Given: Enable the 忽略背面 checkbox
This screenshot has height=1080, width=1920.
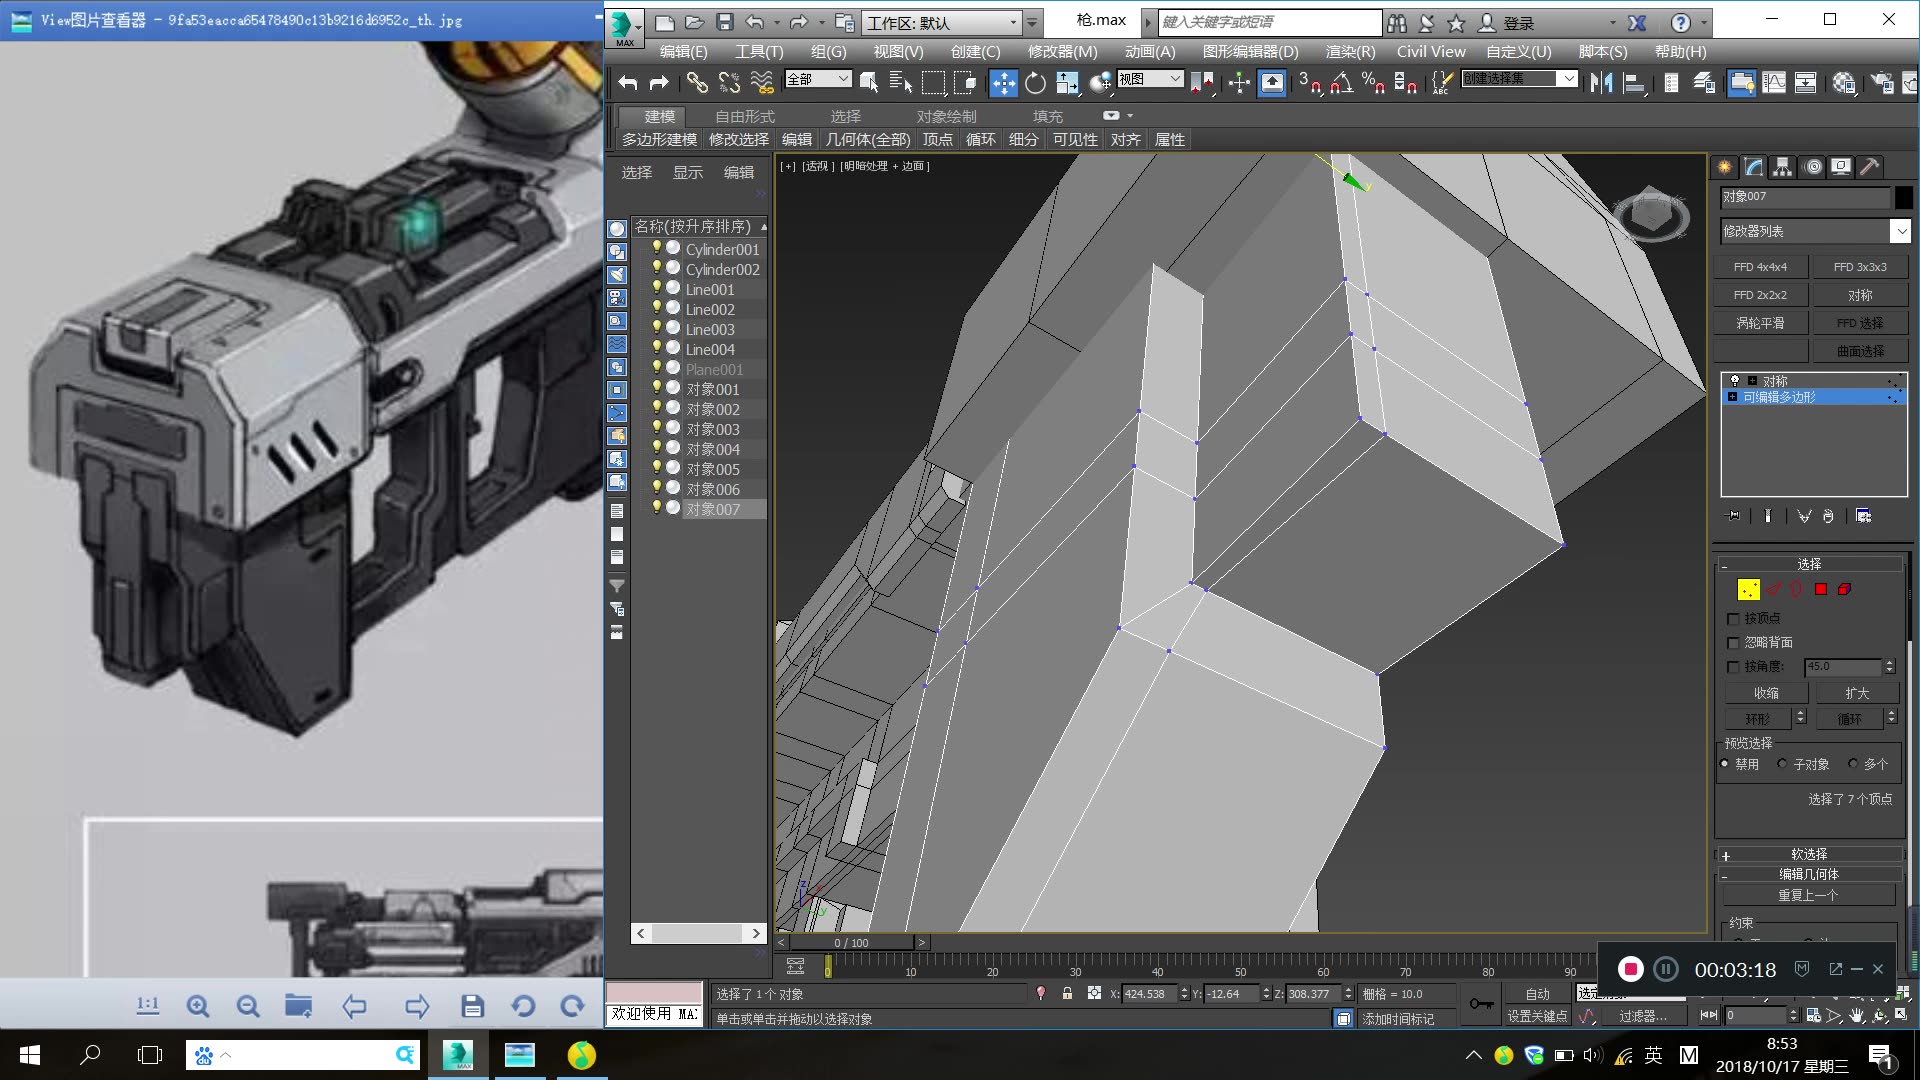Looking at the screenshot, I should (1734, 643).
